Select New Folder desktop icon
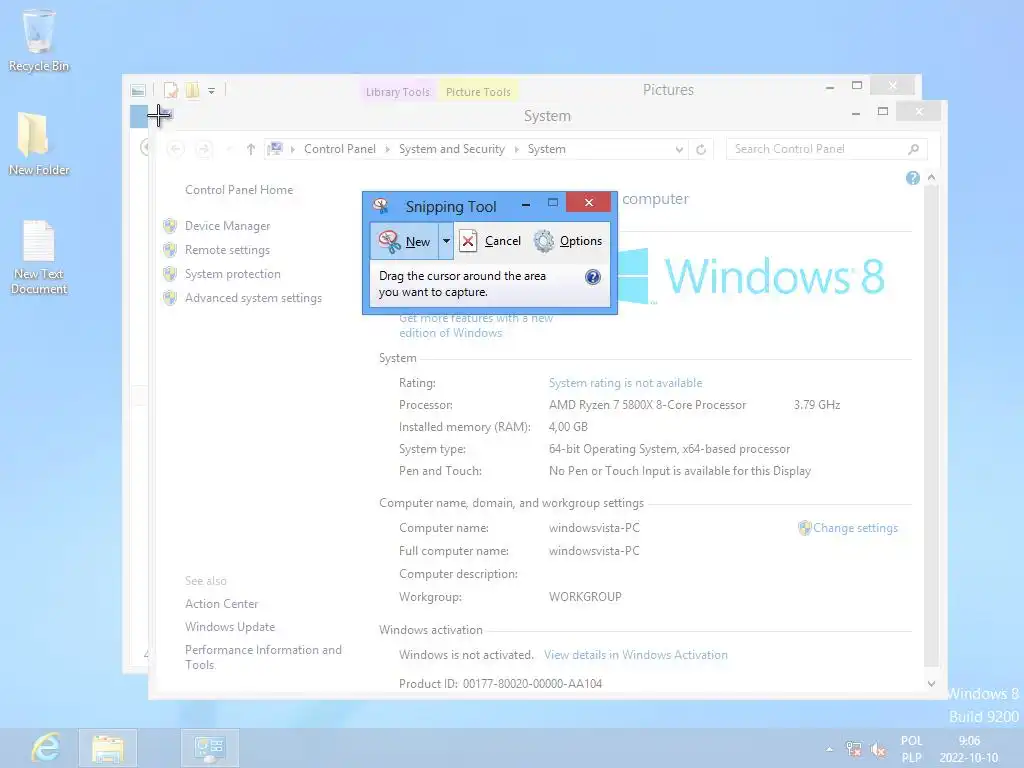Viewport: 1024px width, 768px height. (x=39, y=144)
